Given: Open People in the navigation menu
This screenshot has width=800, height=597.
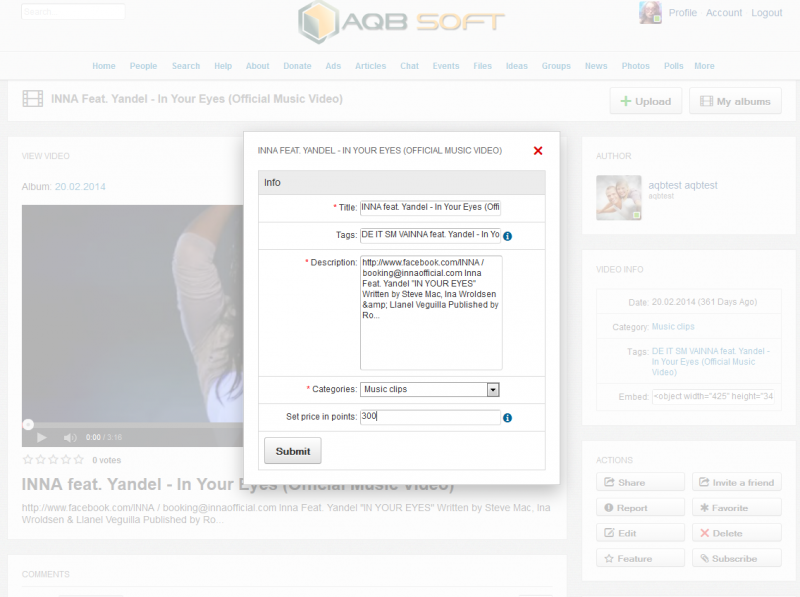Looking at the screenshot, I should (143, 66).
